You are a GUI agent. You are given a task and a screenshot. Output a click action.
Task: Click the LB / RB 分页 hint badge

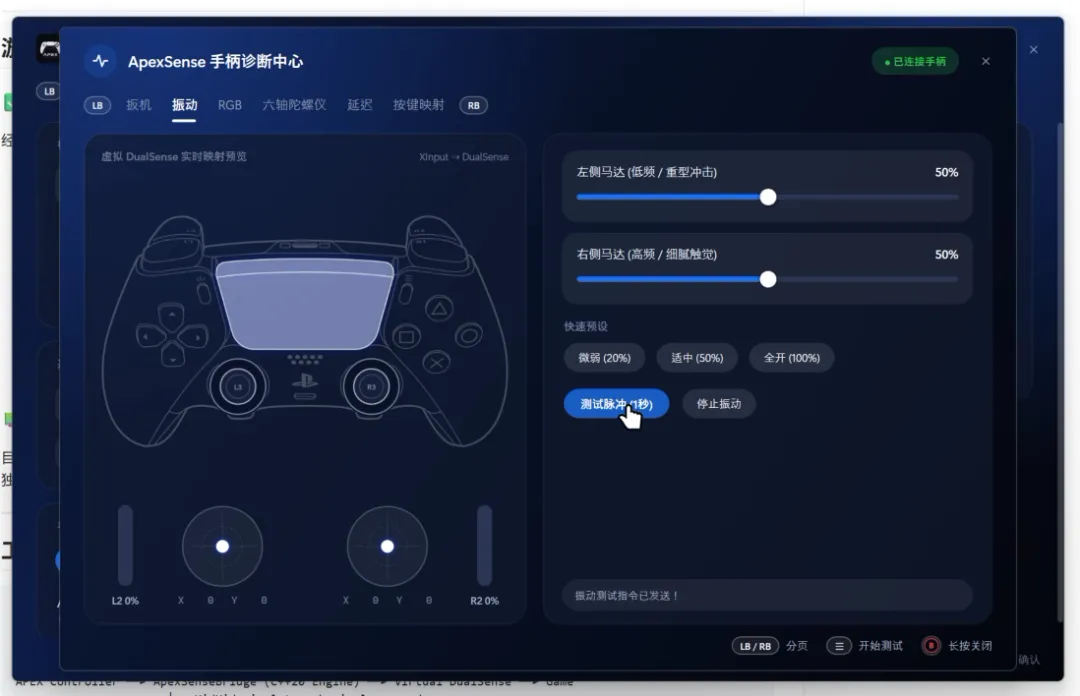(755, 646)
